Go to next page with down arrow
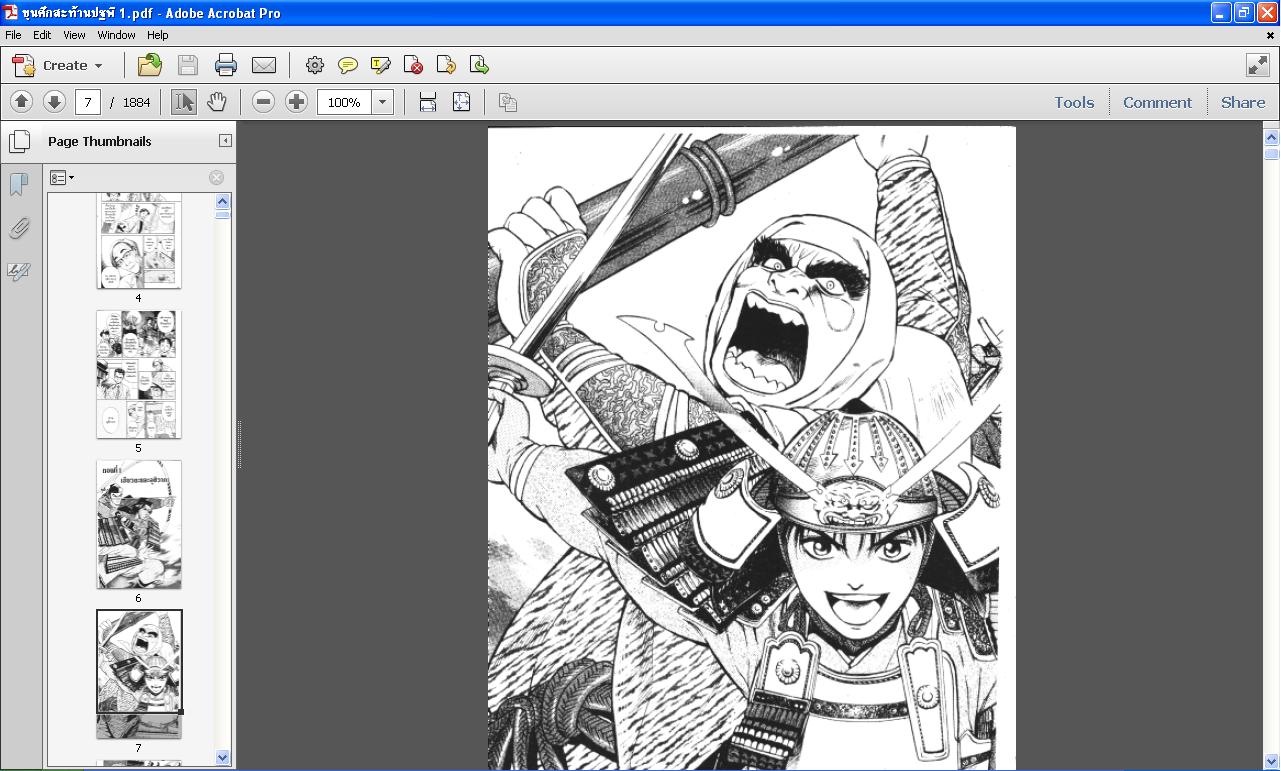 54,101
